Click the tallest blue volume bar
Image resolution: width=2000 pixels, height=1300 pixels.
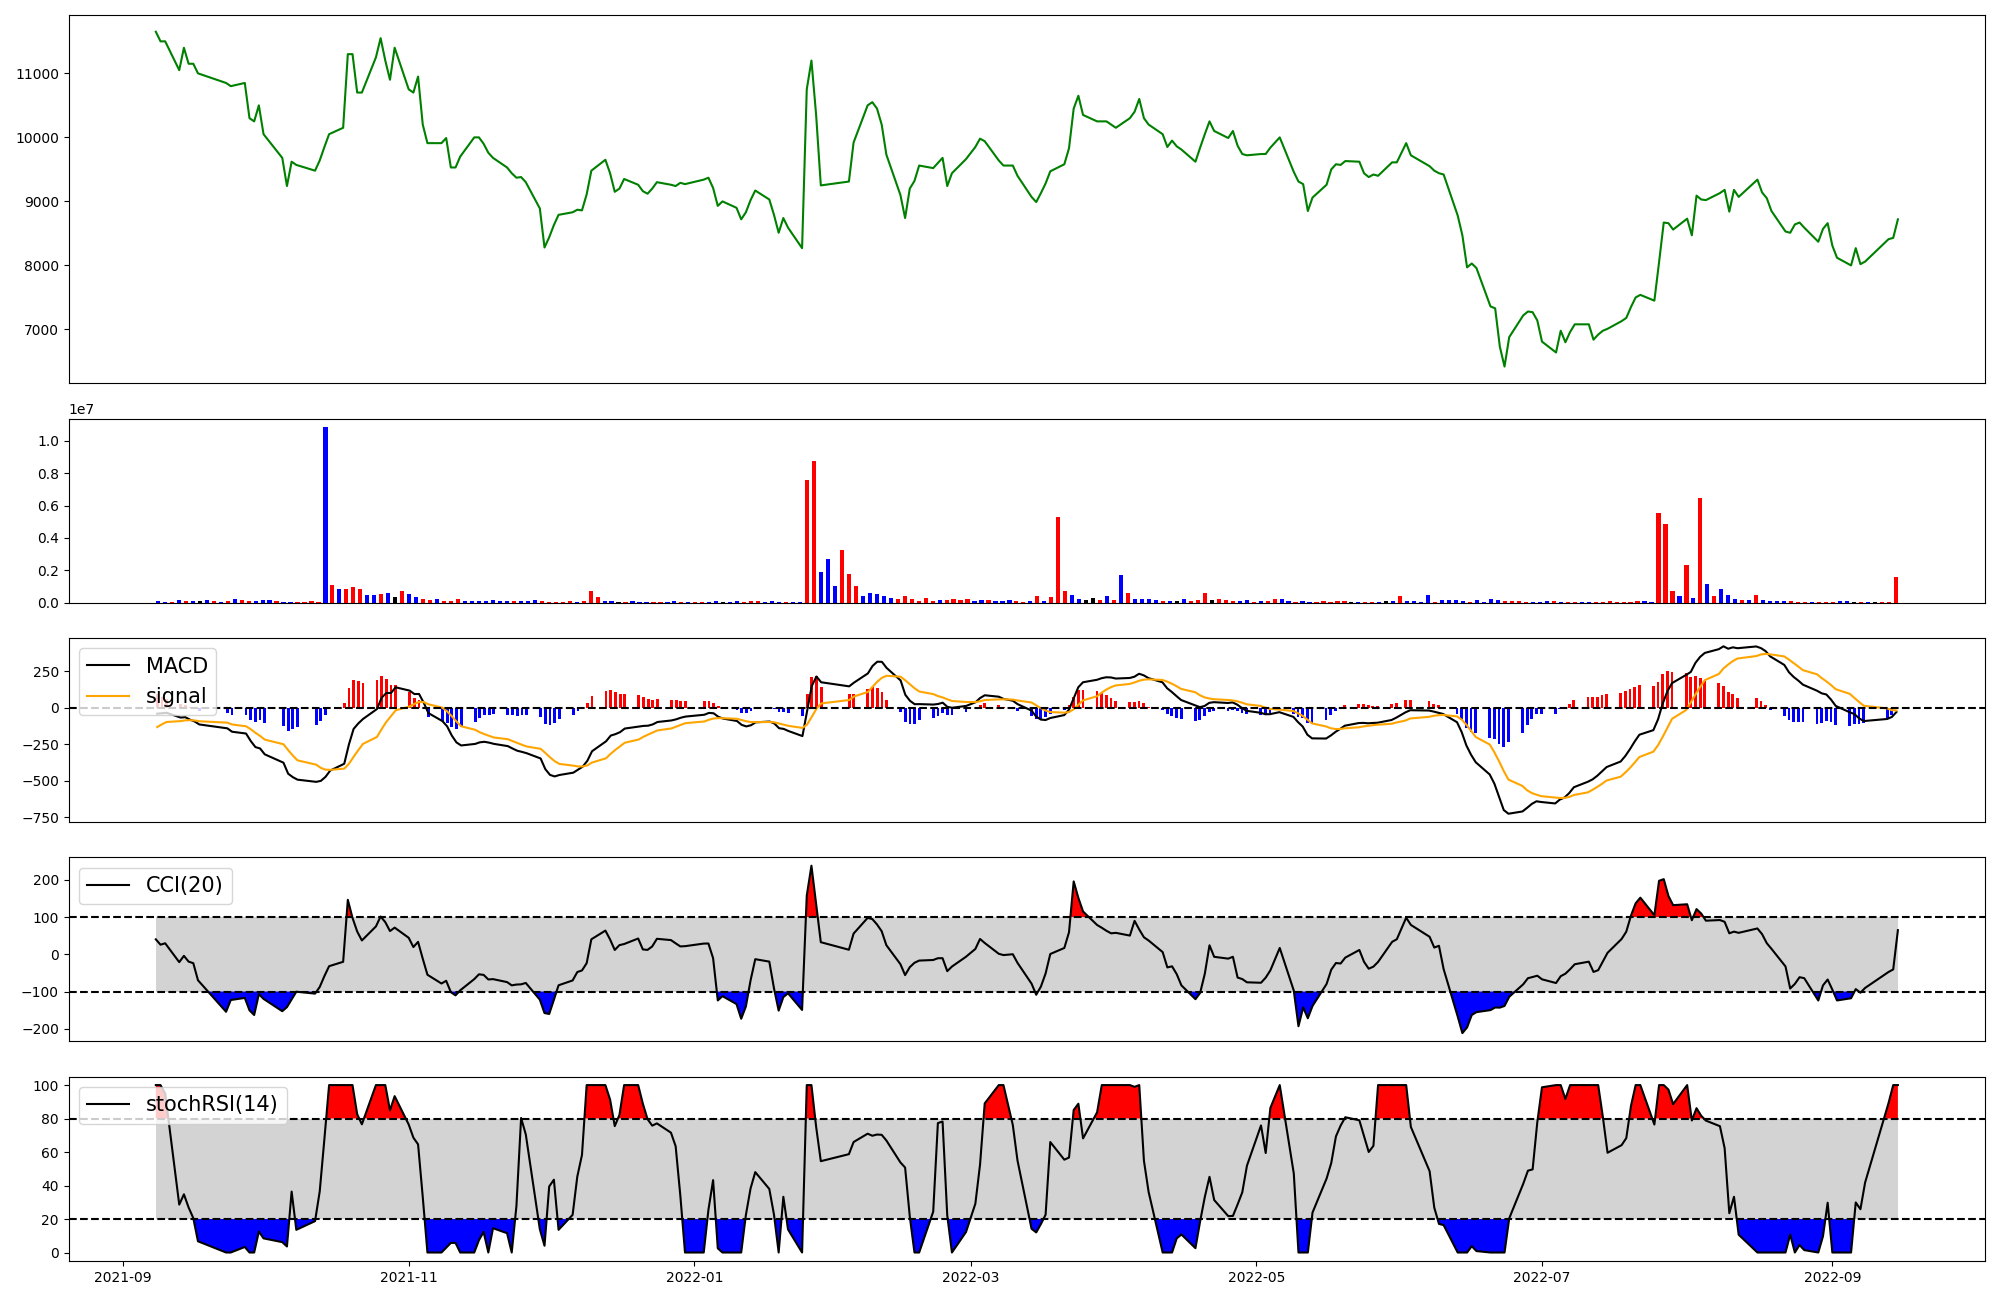tap(325, 515)
